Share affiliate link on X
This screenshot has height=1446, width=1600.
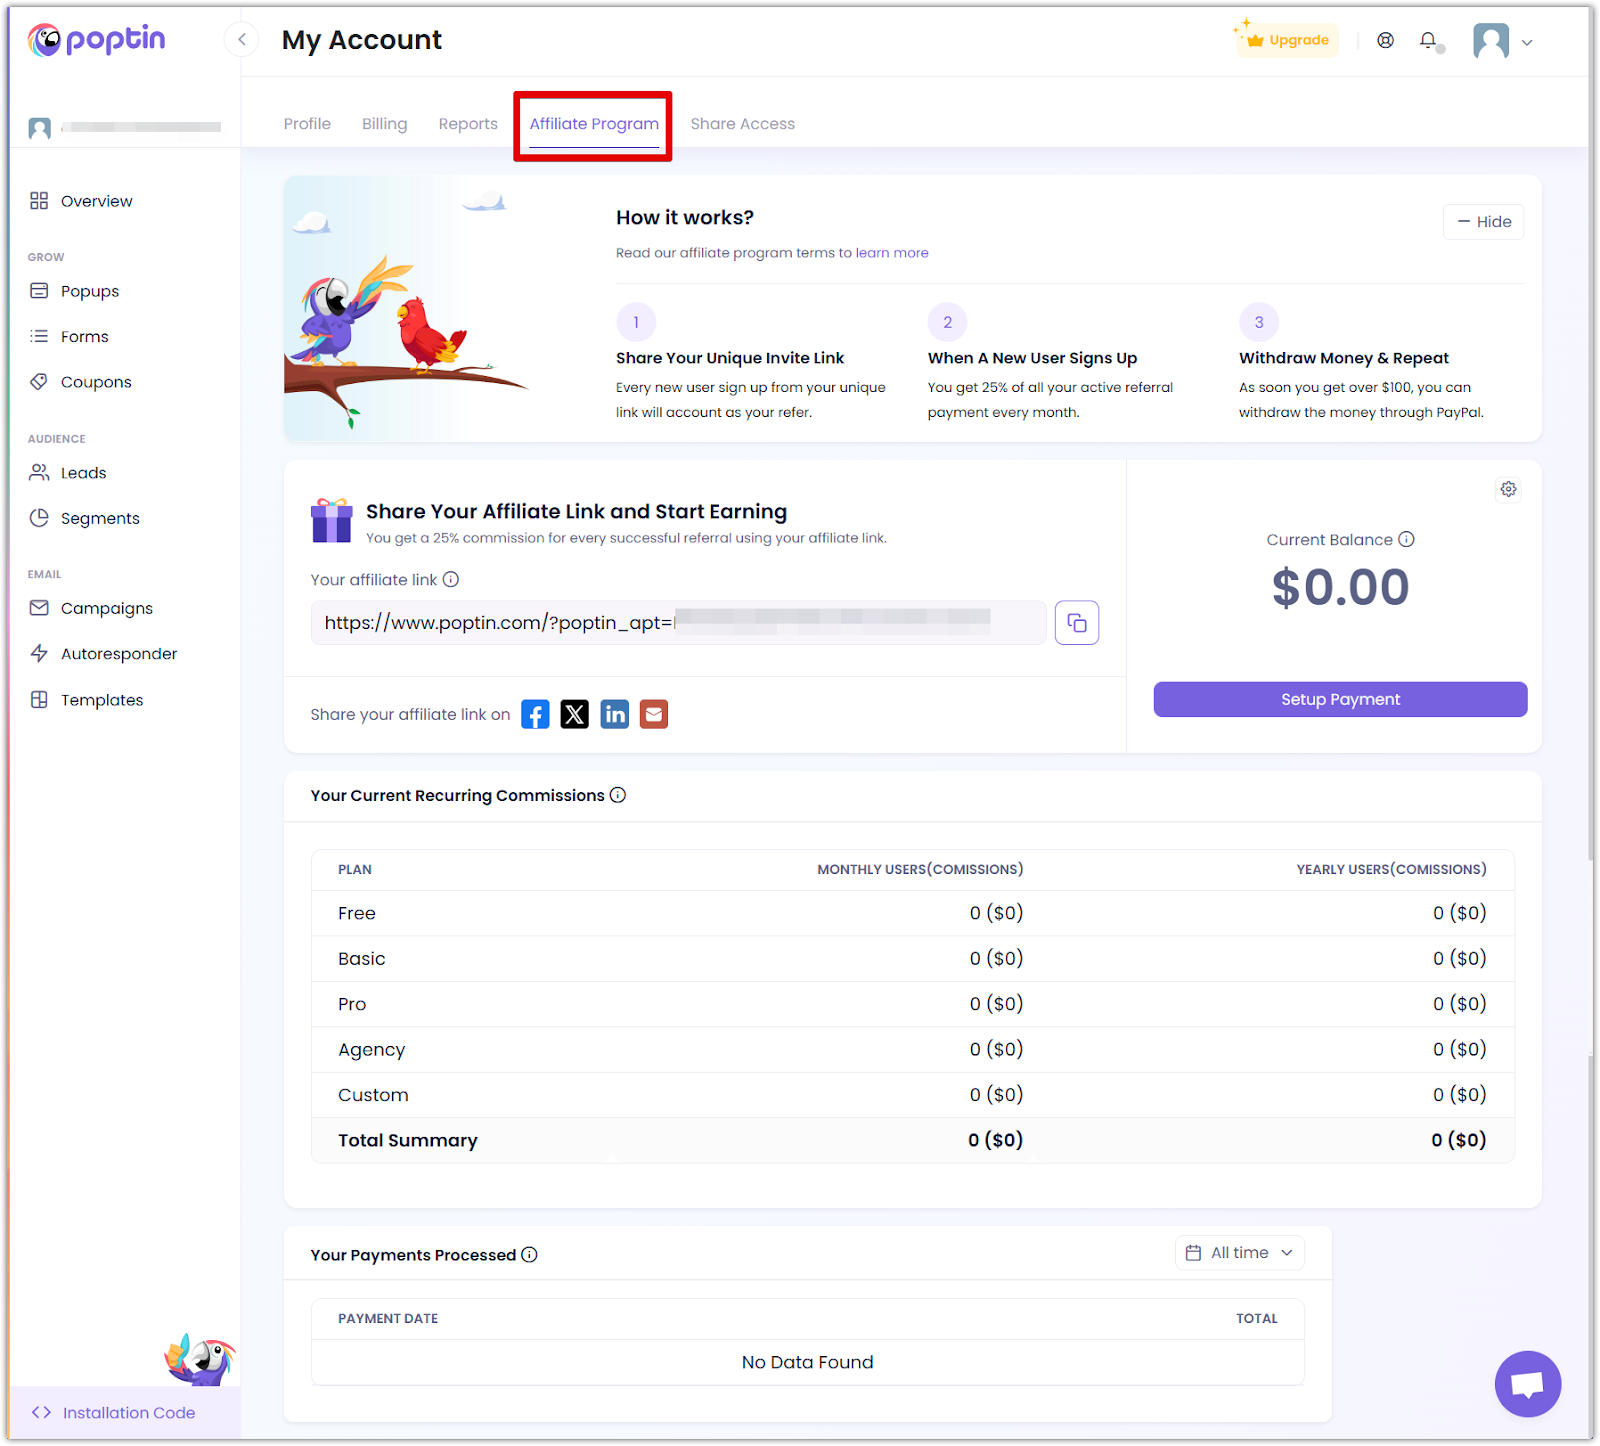pyautogui.click(x=574, y=714)
